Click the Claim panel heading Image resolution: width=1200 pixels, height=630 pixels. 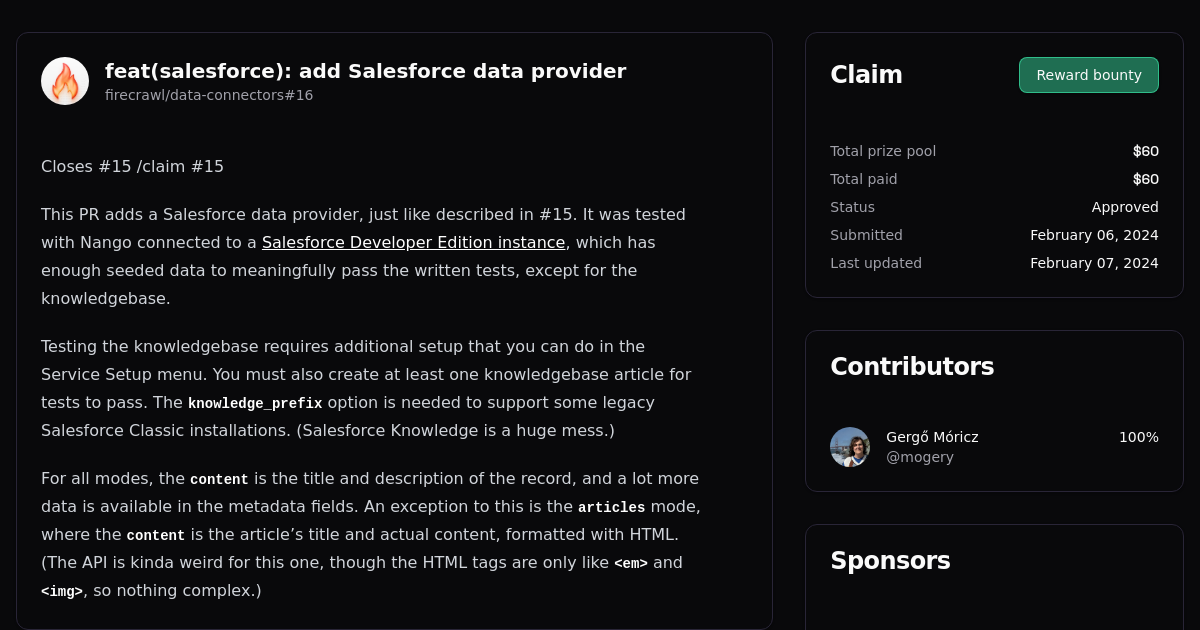(x=866, y=74)
